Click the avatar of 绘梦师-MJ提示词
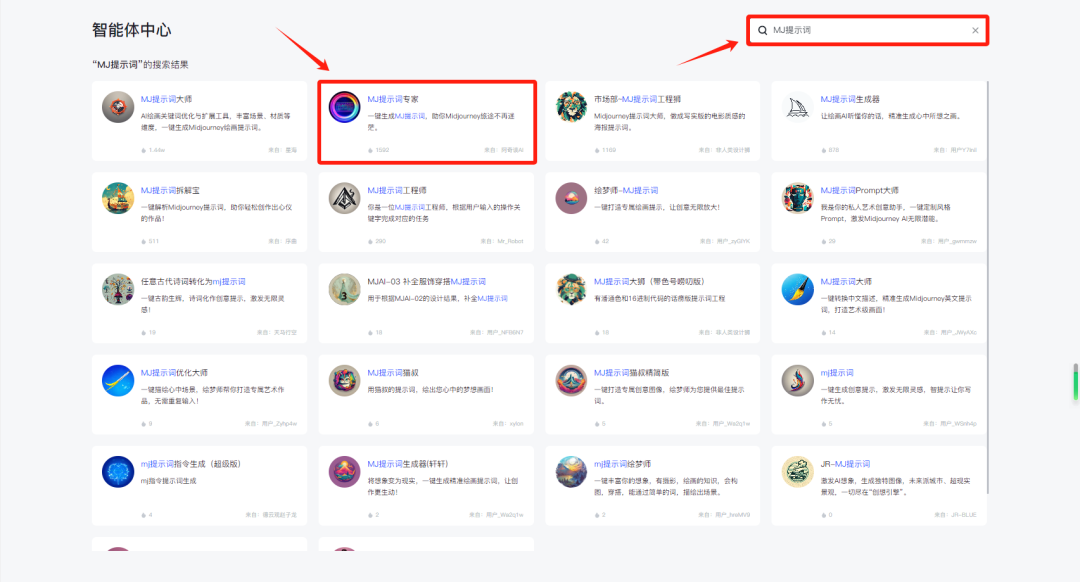 coord(571,198)
